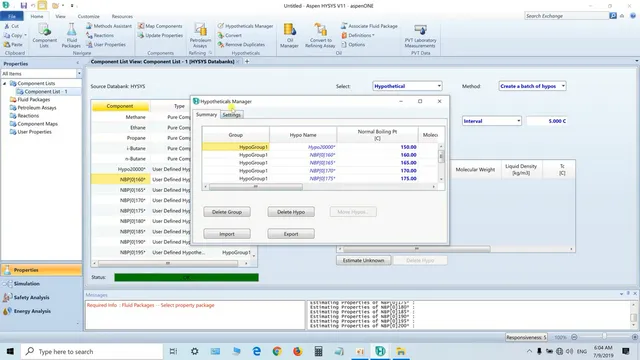The image size is (640, 360).
Task: Click Convert in Hypotheticals group
Action: (229, 36)
